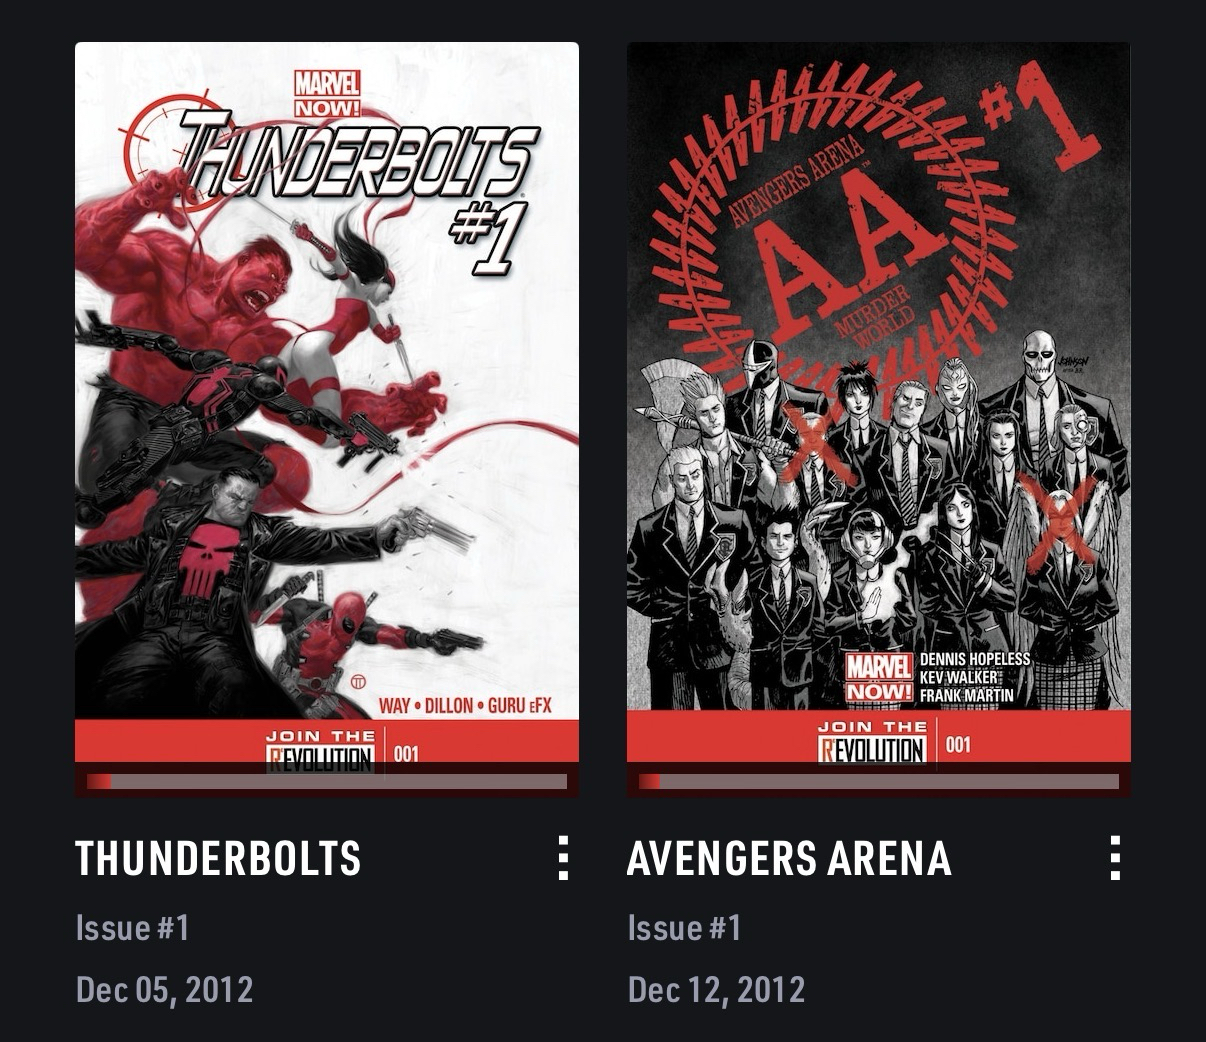The width and height of the screenshot is (1206, 1042).
Task: Click the Dec 12, 2012 release date
Action: coord(717,990)
